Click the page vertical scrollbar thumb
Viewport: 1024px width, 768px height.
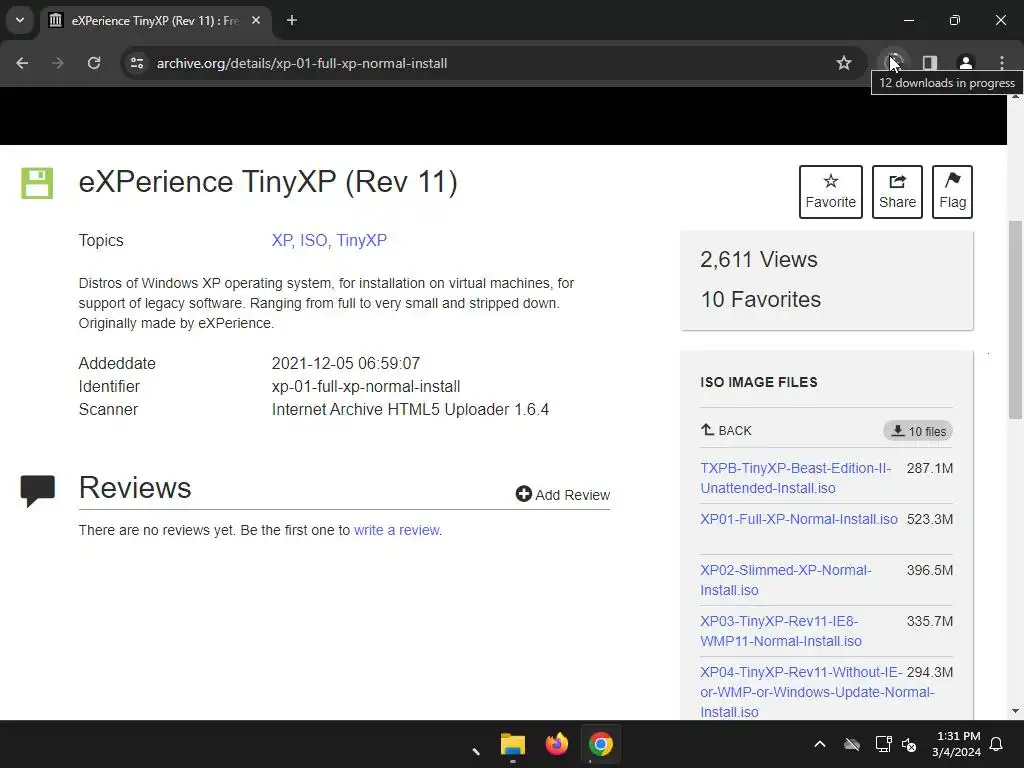tap(1015, 320)
